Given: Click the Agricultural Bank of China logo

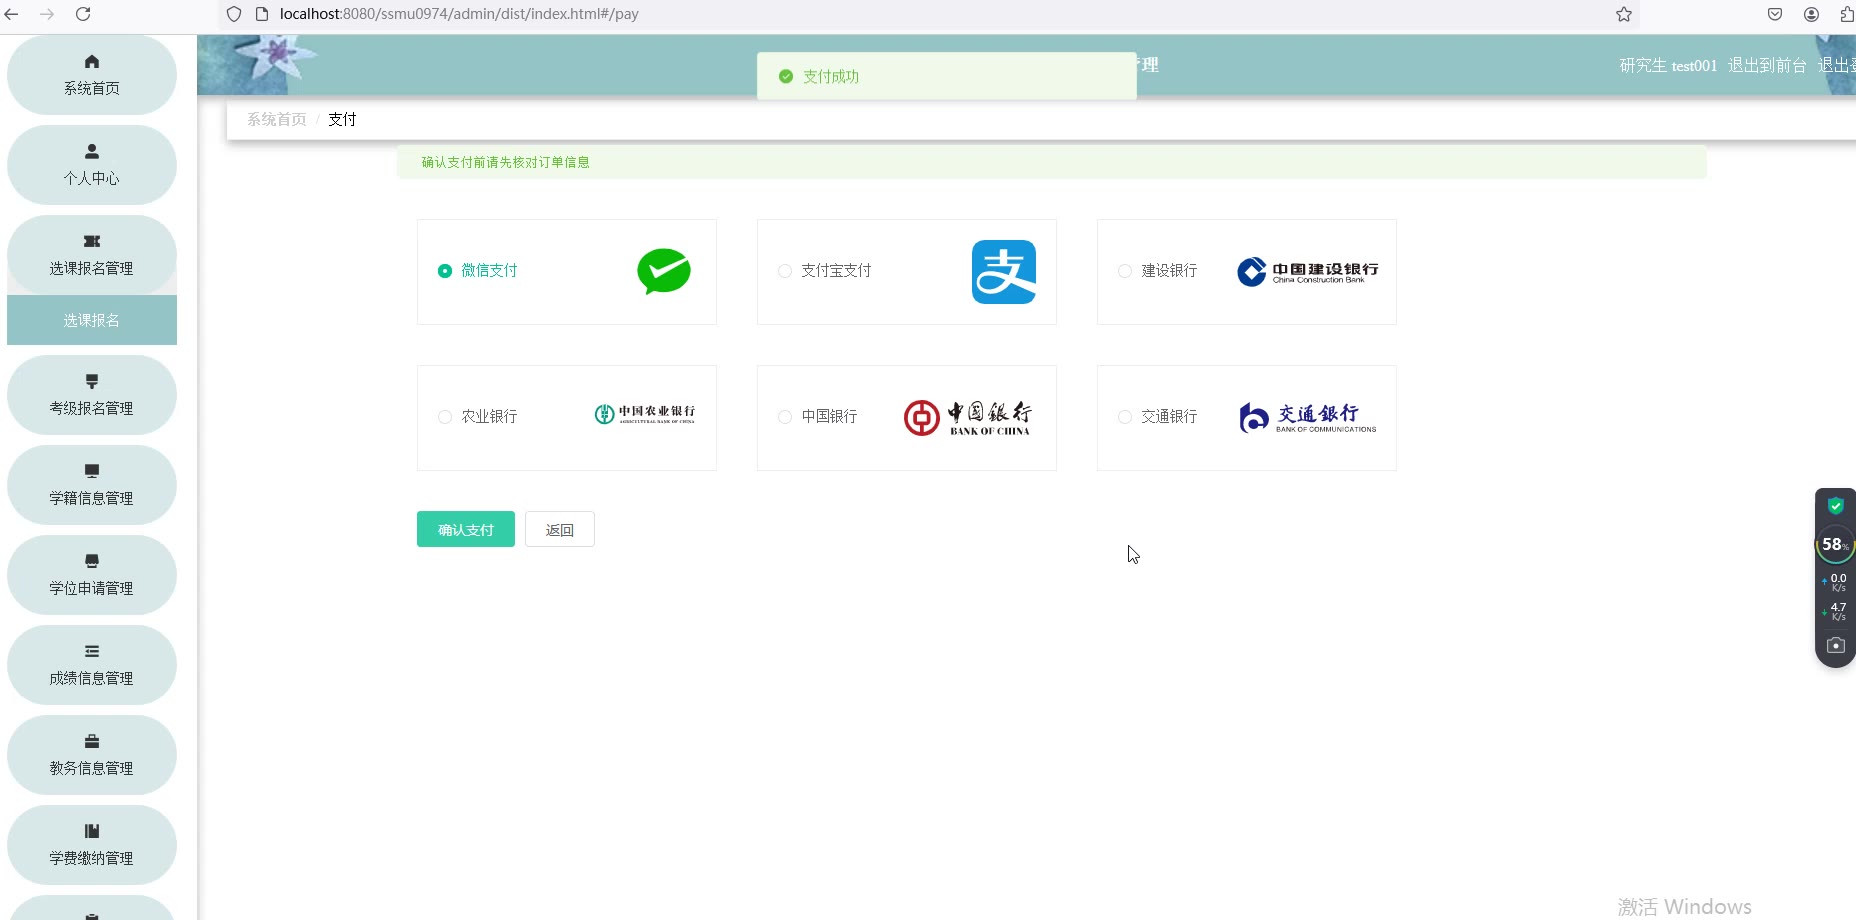Looking at the screenshot, I should [645, 414].
